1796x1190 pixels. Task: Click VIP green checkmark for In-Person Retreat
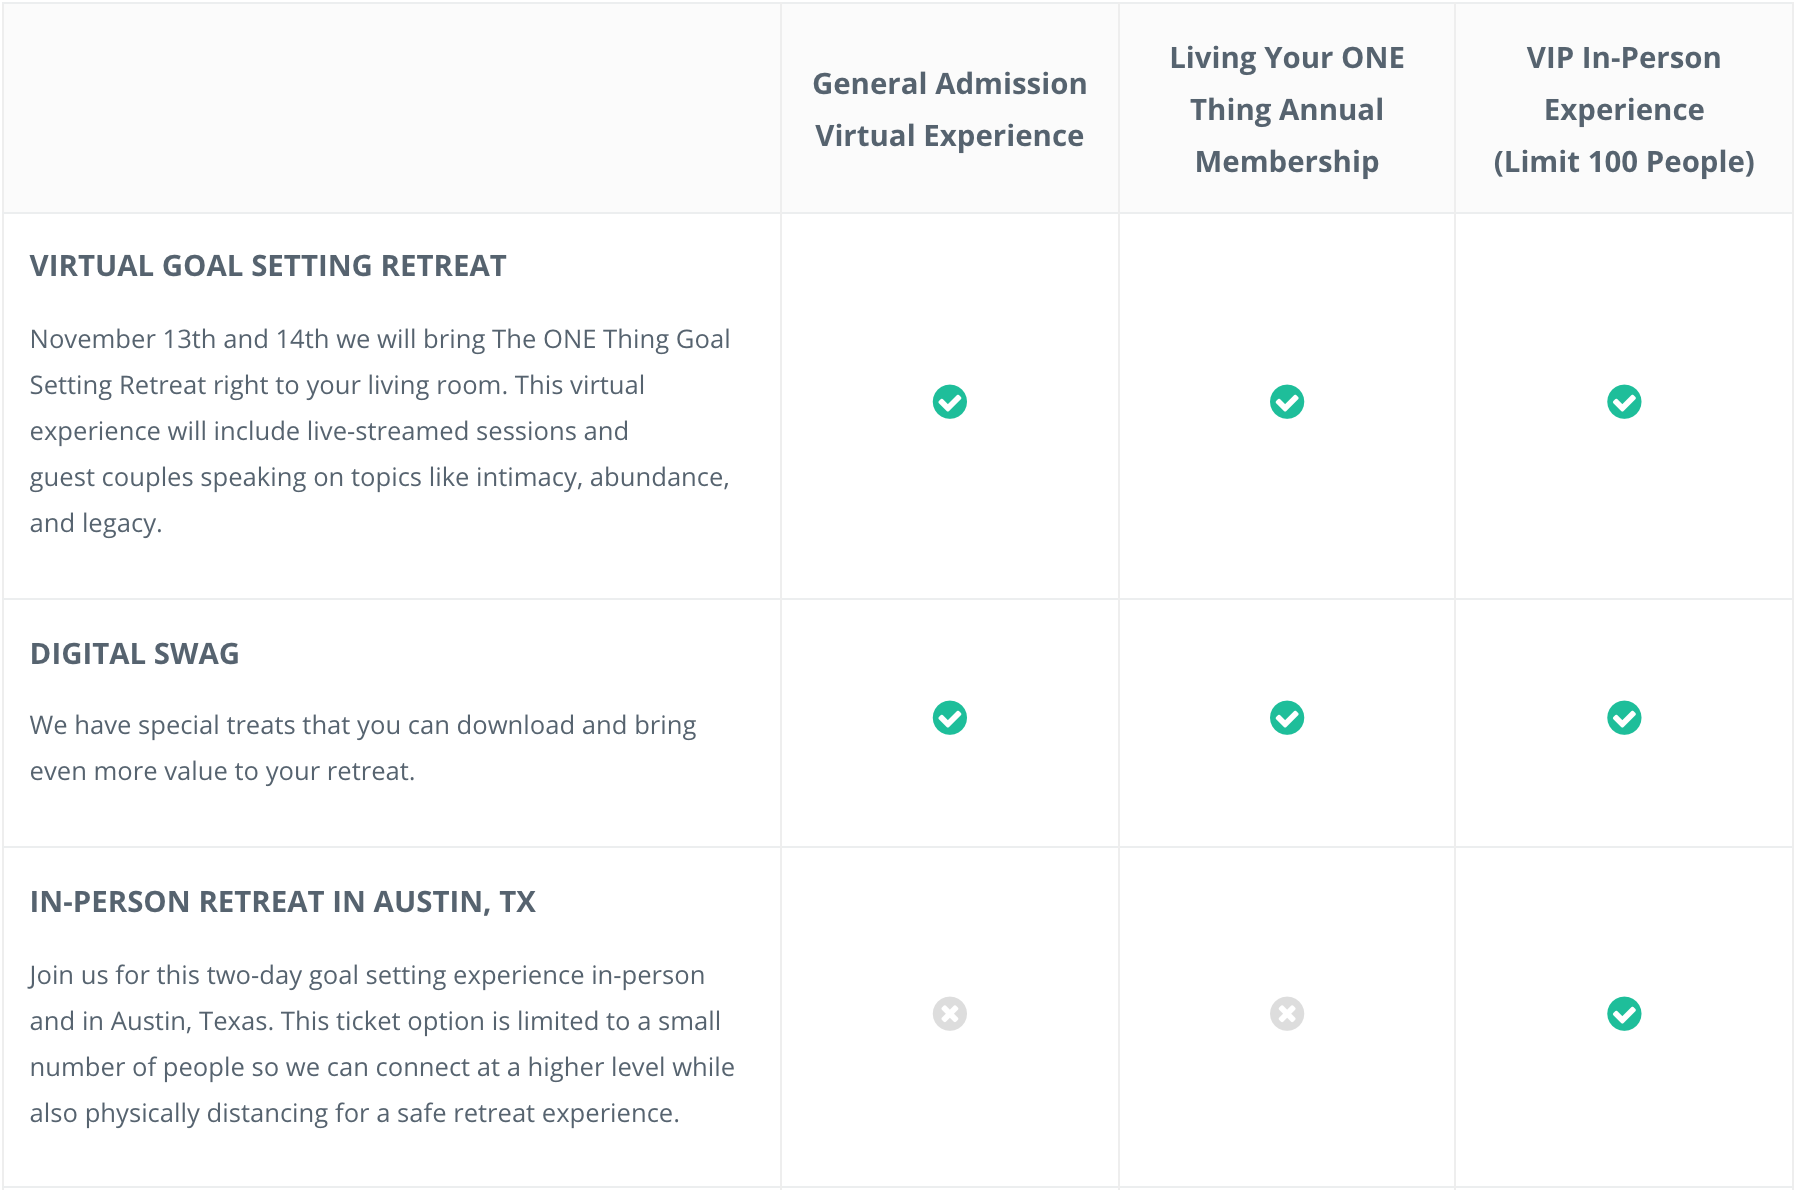click(x=1623, y=1014)
